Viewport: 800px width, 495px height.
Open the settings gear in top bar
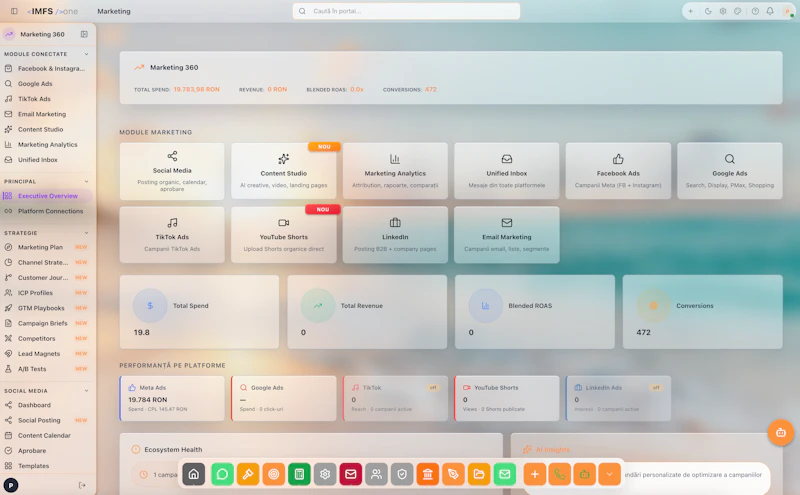pyautogui.click(x=723, y=11)
